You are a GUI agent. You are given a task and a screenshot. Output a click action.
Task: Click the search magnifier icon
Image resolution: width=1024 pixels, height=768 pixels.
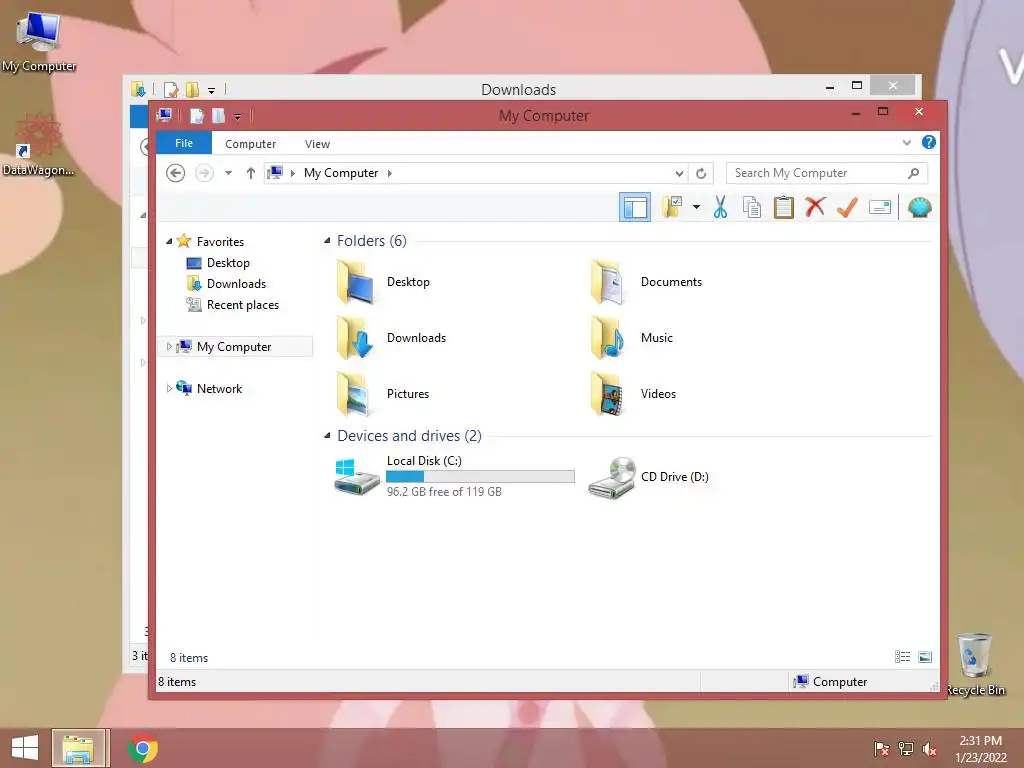pyautogui.click(x=914, y=173)
